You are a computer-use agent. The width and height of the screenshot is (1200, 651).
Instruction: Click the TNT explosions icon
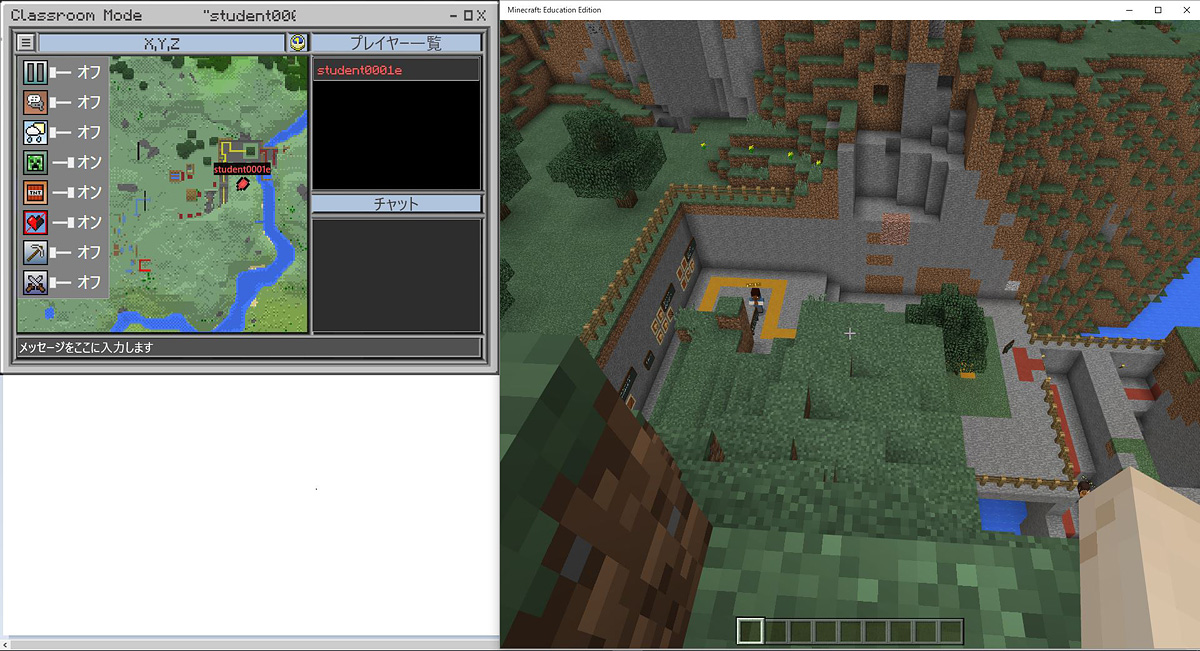tap(33, 192)
